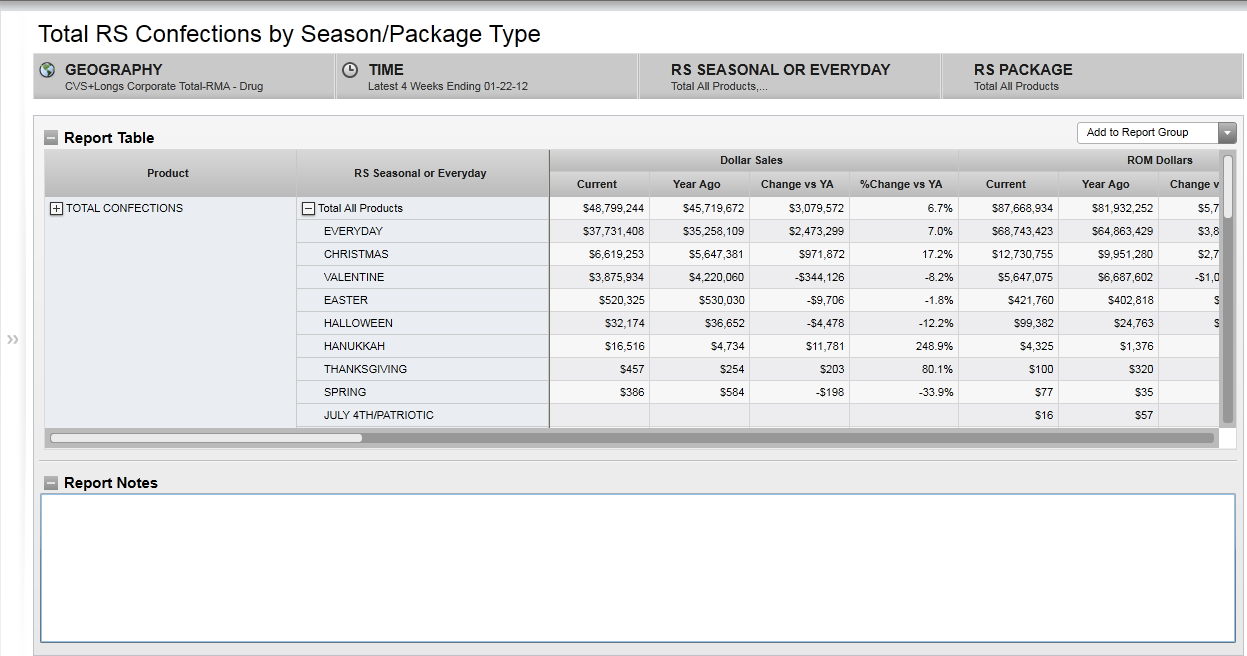Select the VALENTINE row label
The image size is (1247, 656).
coord(354,277)
